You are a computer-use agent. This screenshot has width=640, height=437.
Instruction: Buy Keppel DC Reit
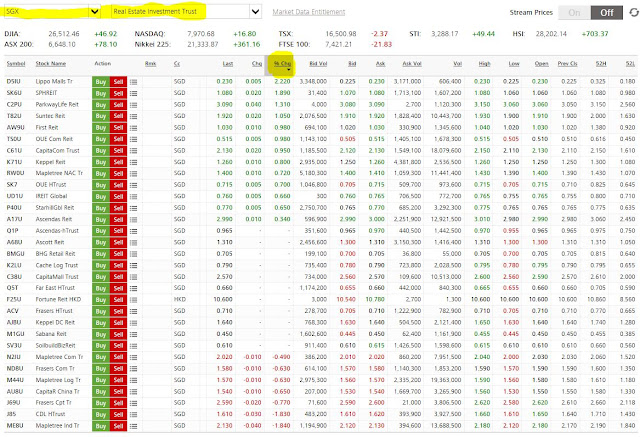pos(101,323)
